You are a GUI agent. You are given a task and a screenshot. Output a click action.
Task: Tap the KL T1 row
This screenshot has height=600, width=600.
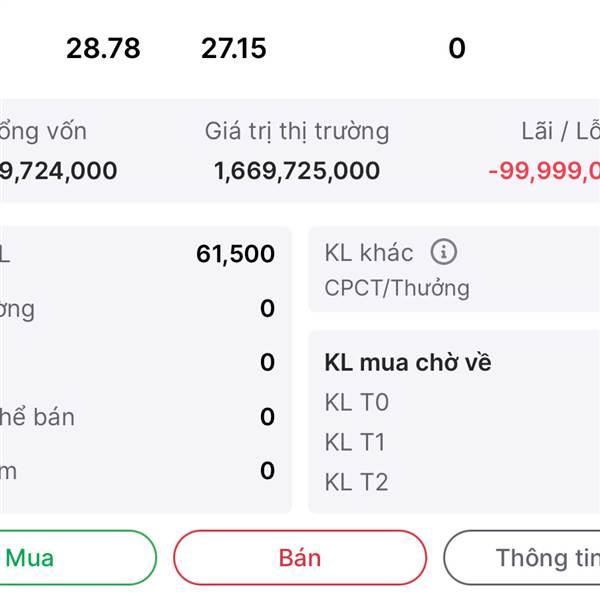tap(355, 442)
